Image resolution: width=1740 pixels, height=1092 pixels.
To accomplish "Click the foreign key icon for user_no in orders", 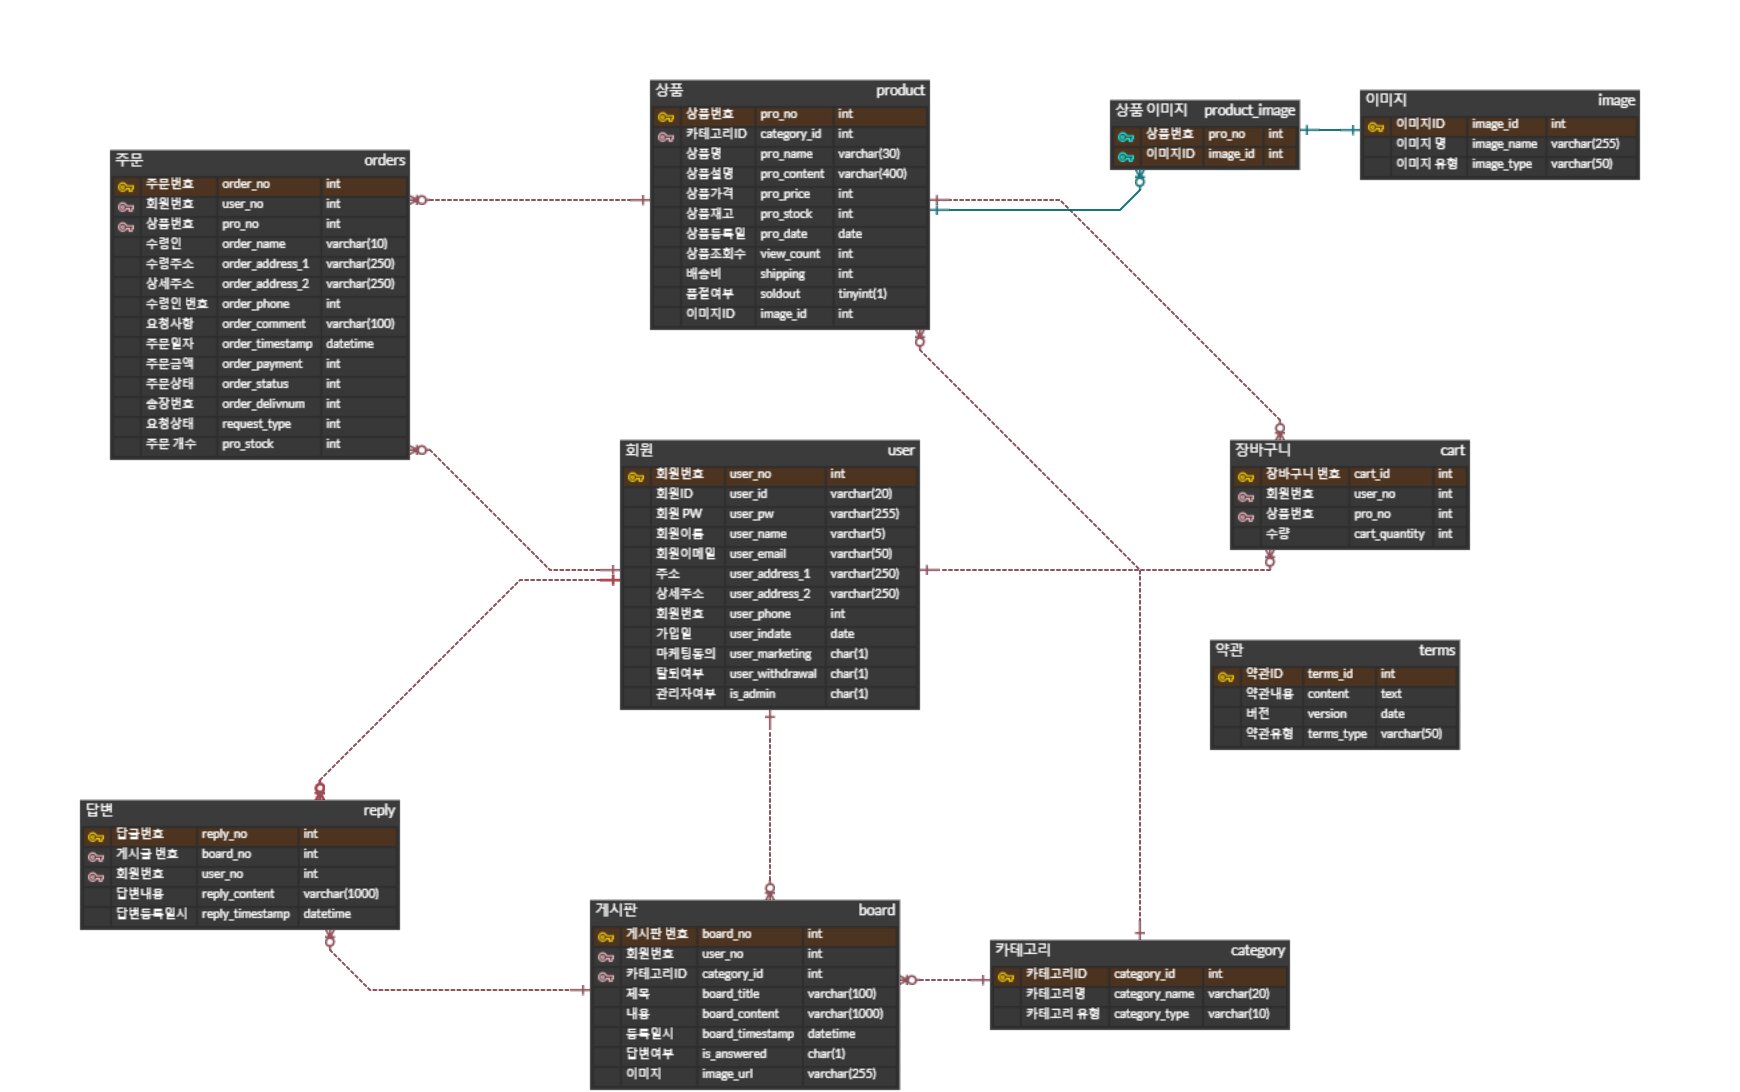I will 126,206.
